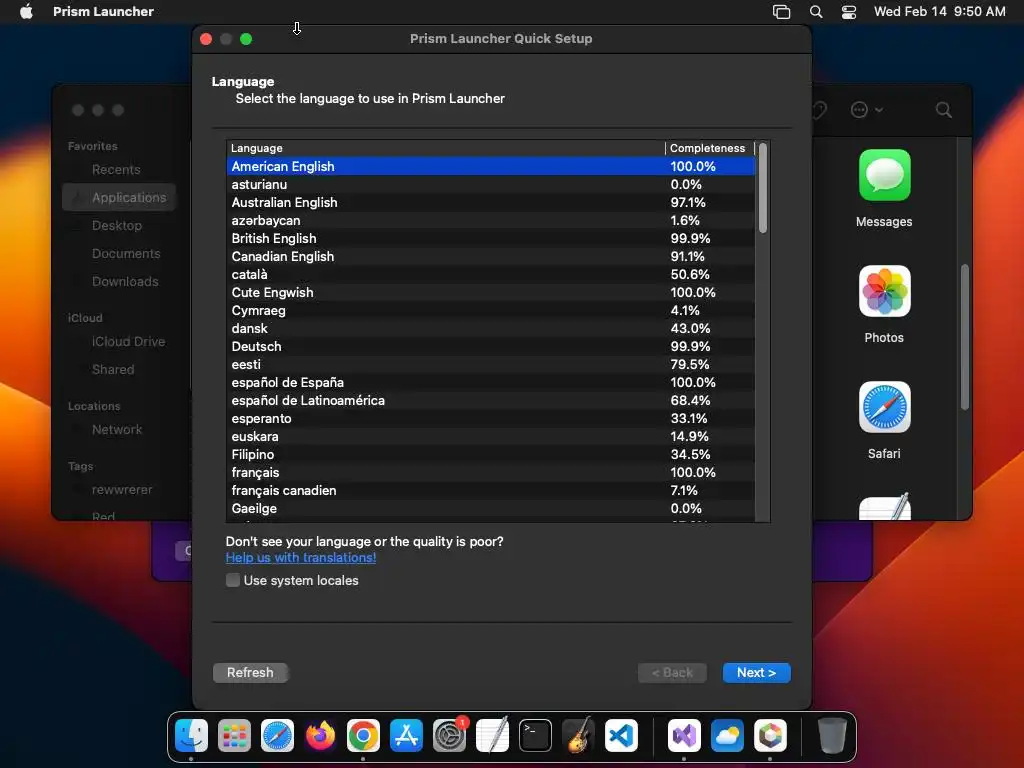
Task: Open the Apple menu
Action: pyautogui.click(x=26, y=11)
